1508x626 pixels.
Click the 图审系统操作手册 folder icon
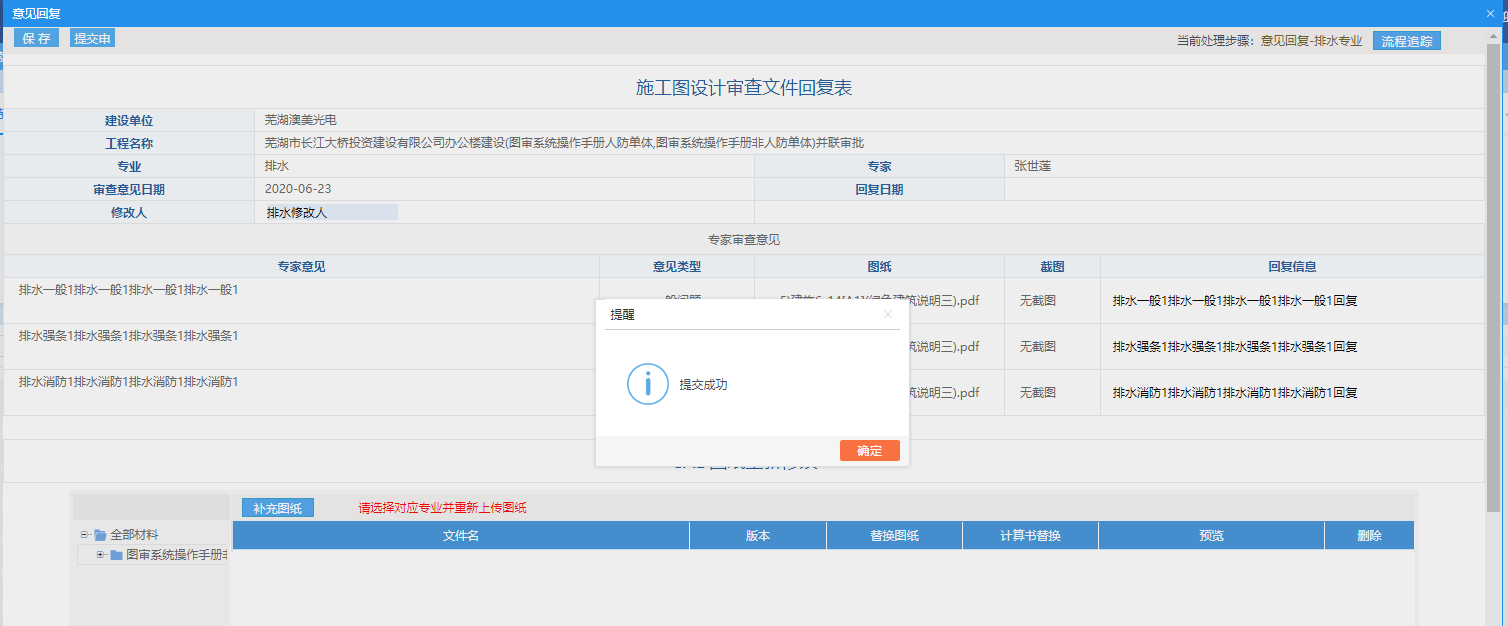pyautogui.click(x=116, y=555)
